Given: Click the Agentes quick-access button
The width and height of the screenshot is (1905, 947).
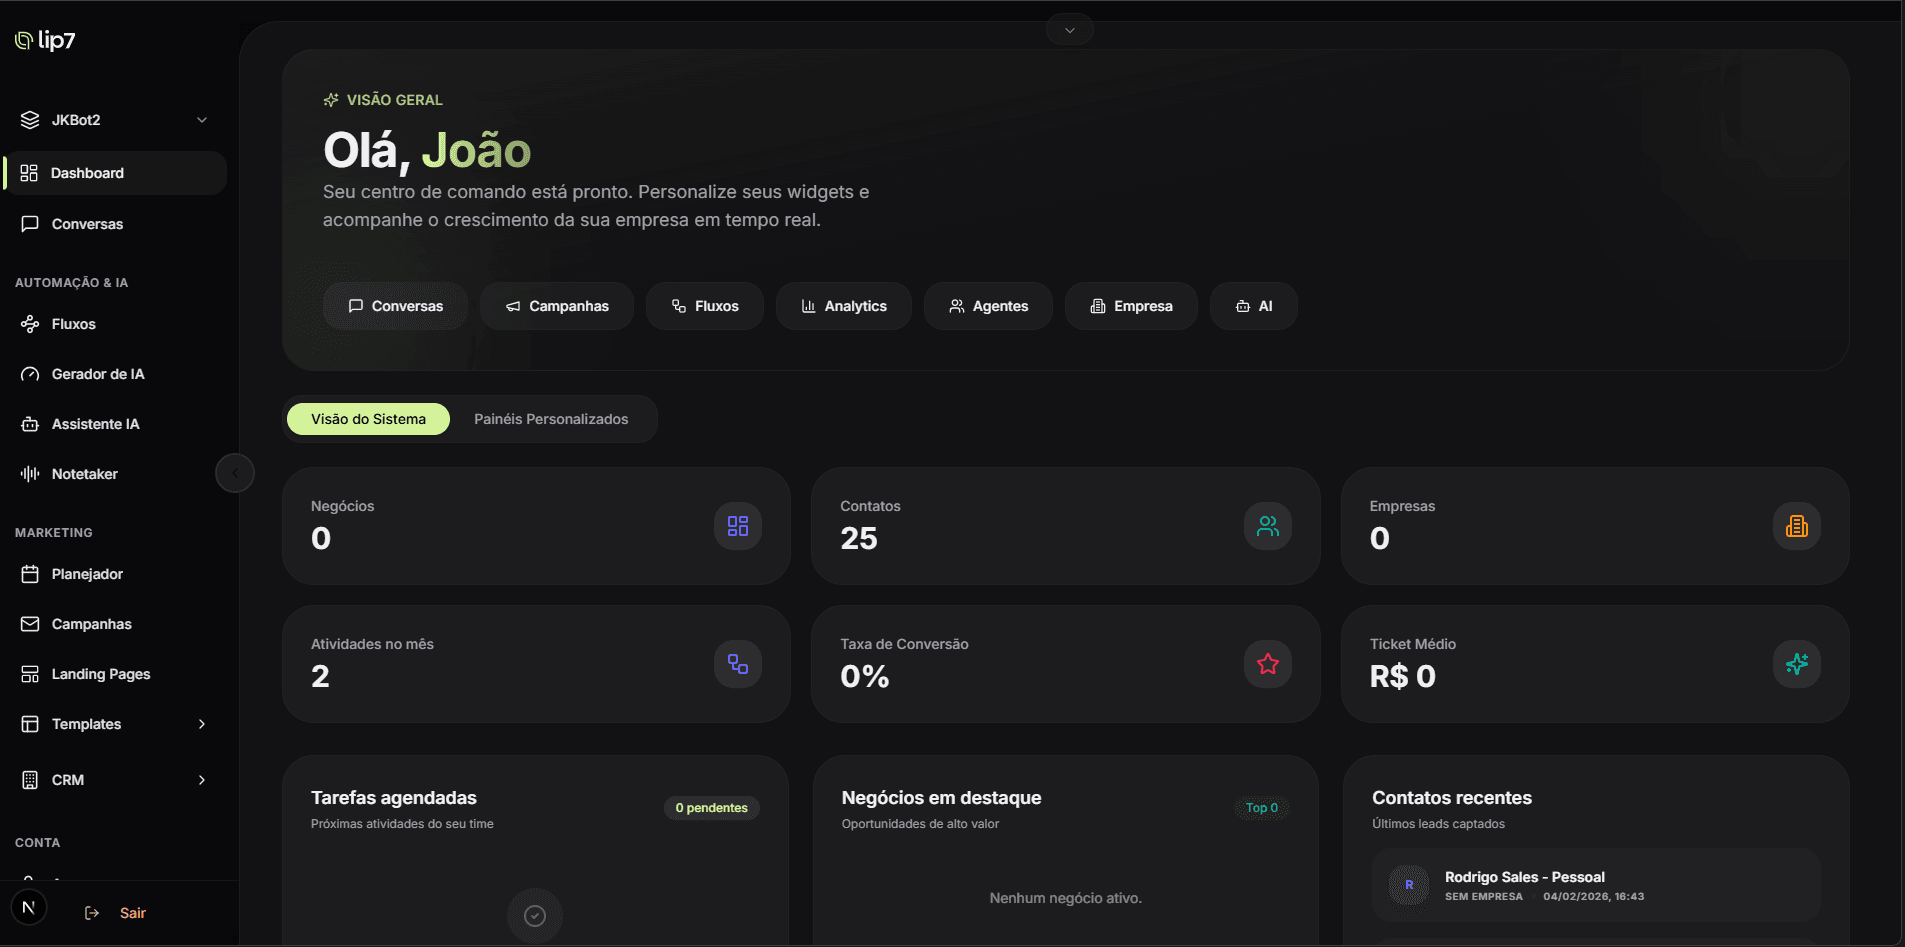Looking at the screenshot, I should 988,305.
